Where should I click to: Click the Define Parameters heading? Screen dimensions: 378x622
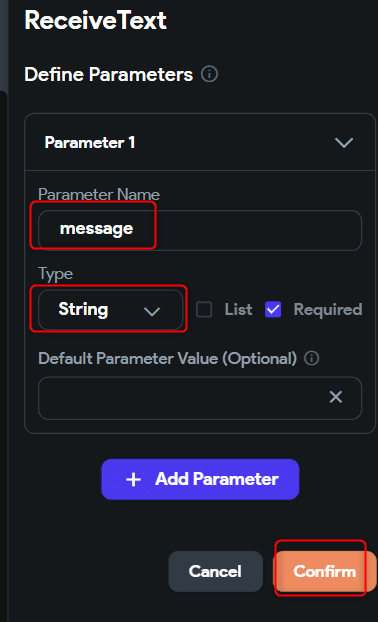click(109, 74)
